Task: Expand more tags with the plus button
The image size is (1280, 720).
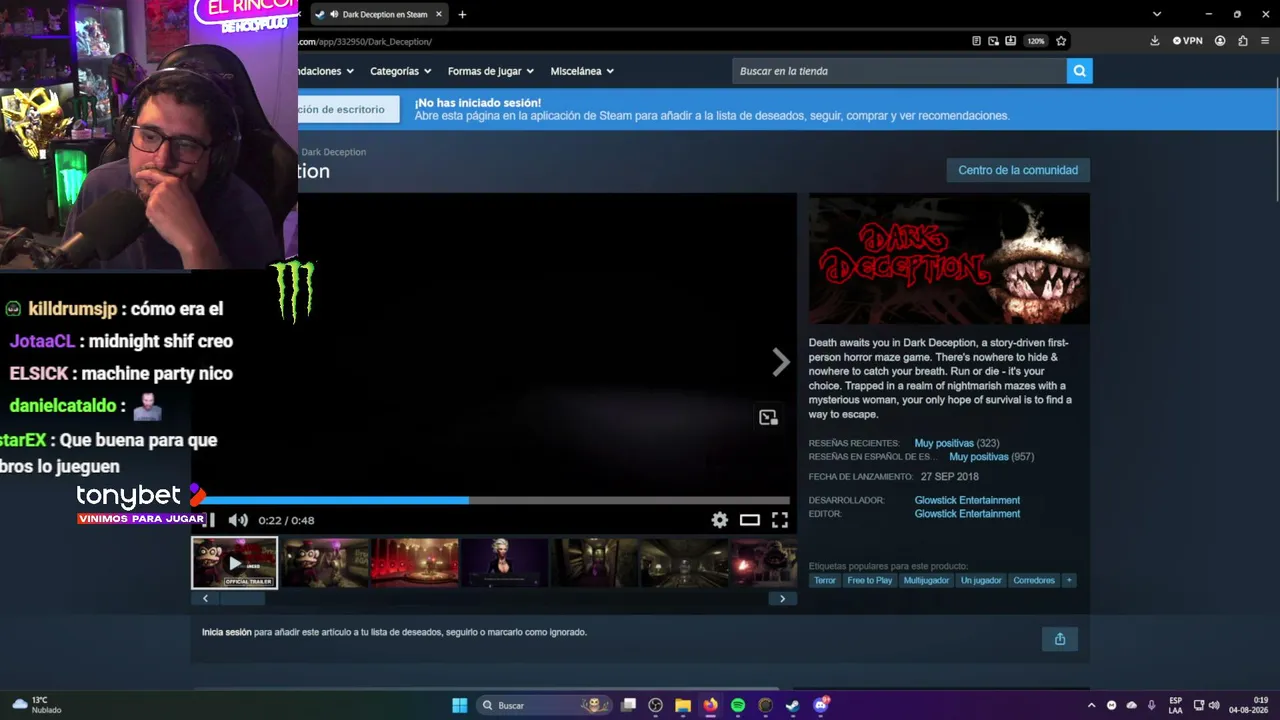Action: click(x=1069, y=580)
